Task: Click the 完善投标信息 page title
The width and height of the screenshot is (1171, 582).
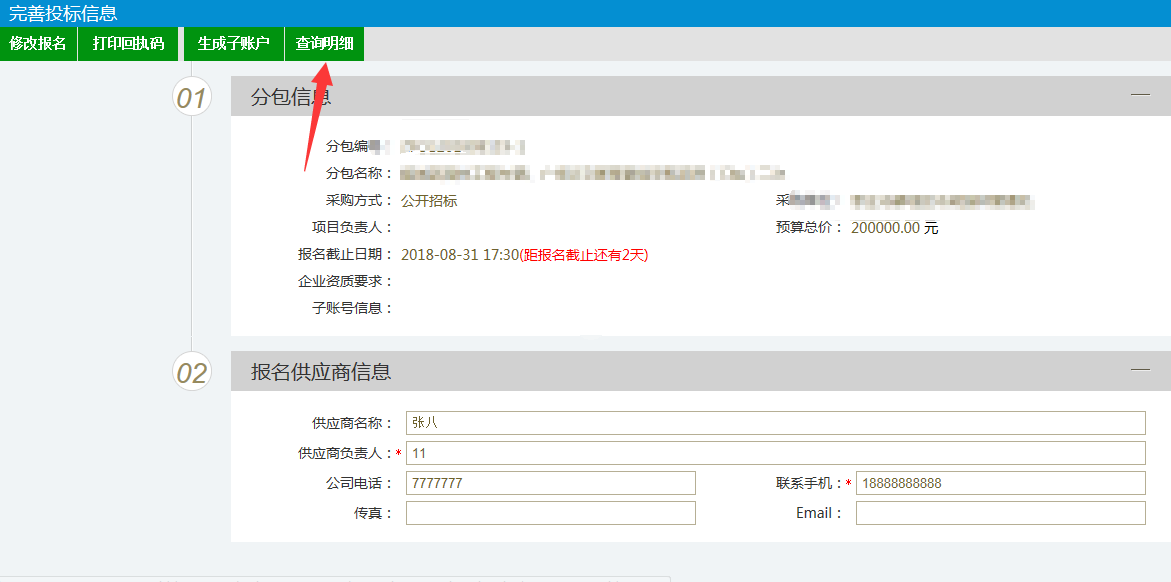Action: [x=63, y=13]
